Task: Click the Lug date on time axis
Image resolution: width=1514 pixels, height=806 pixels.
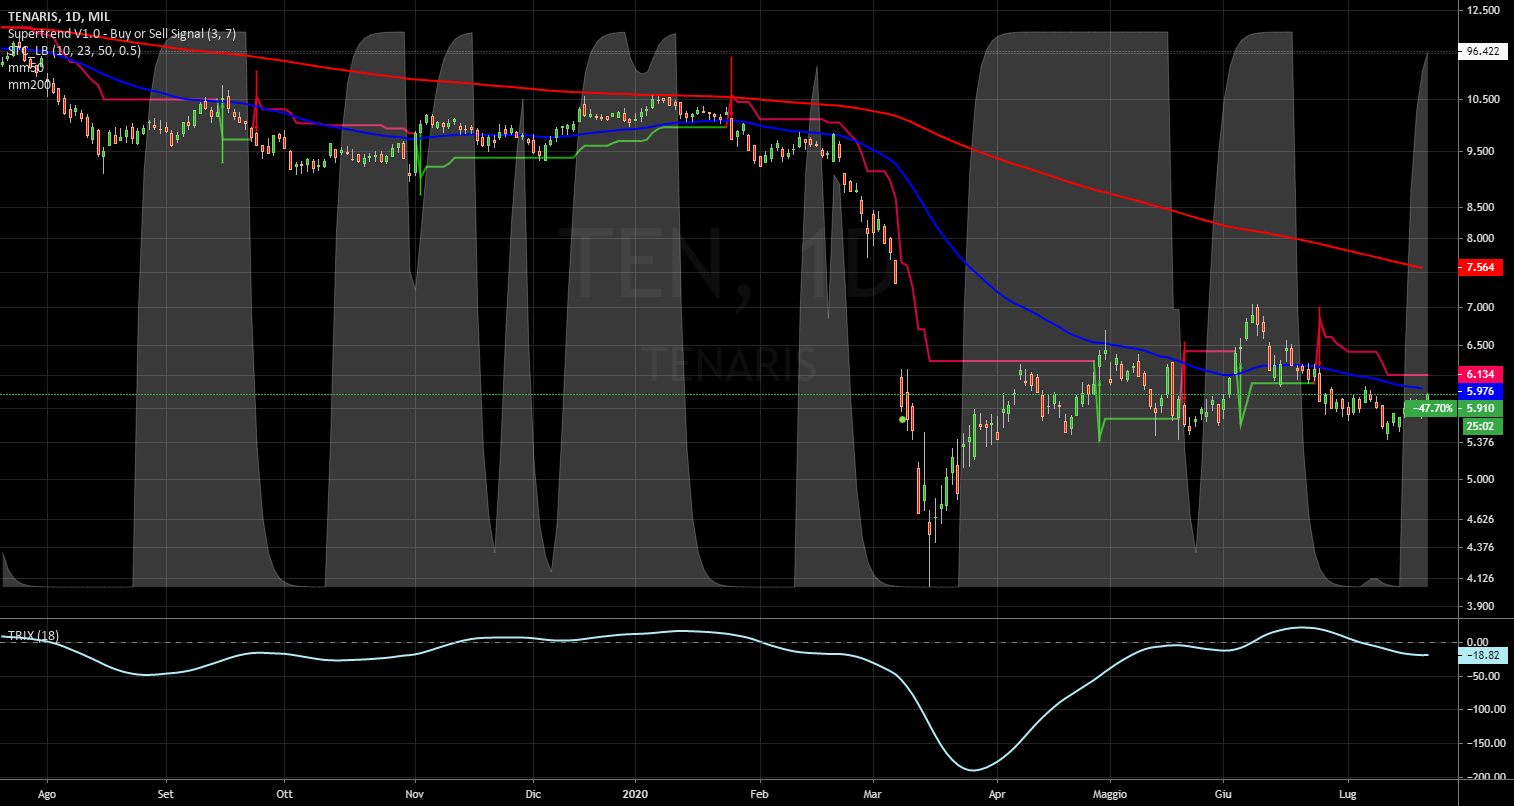Action: (1347, 795)
